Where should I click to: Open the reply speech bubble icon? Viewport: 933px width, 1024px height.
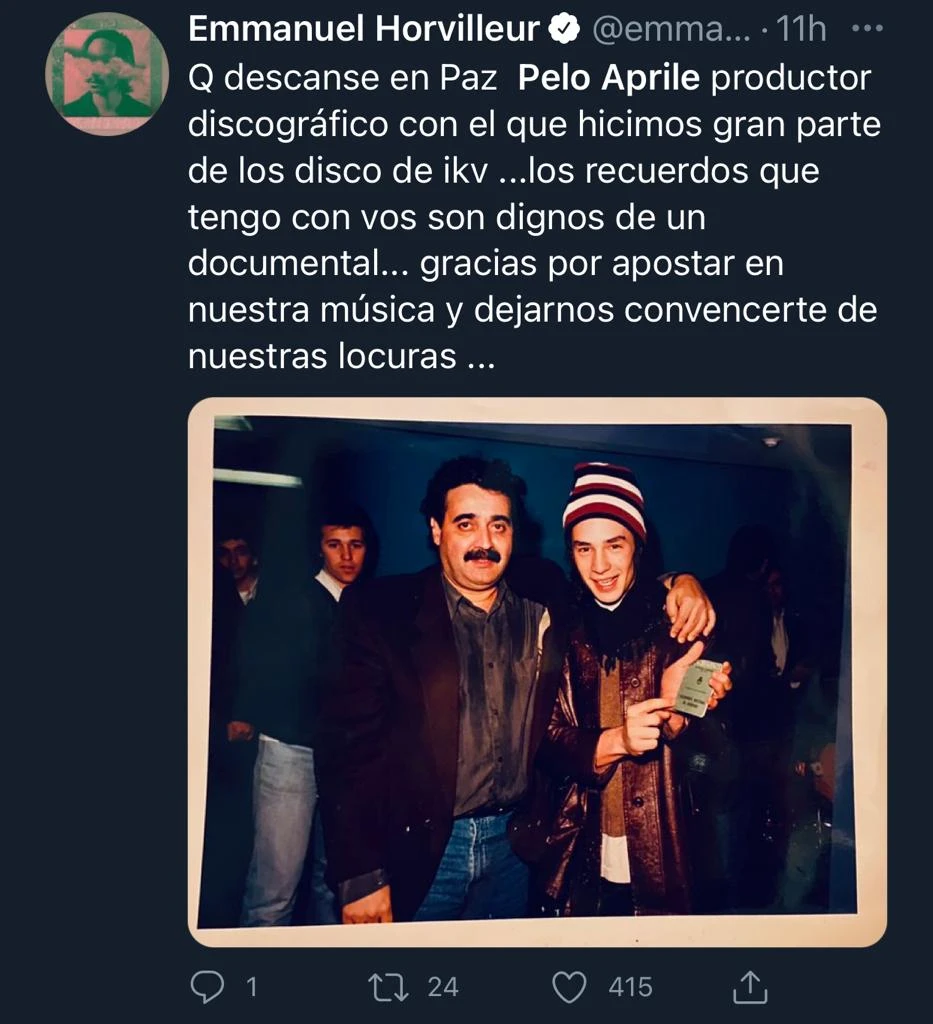click(207, 987)
